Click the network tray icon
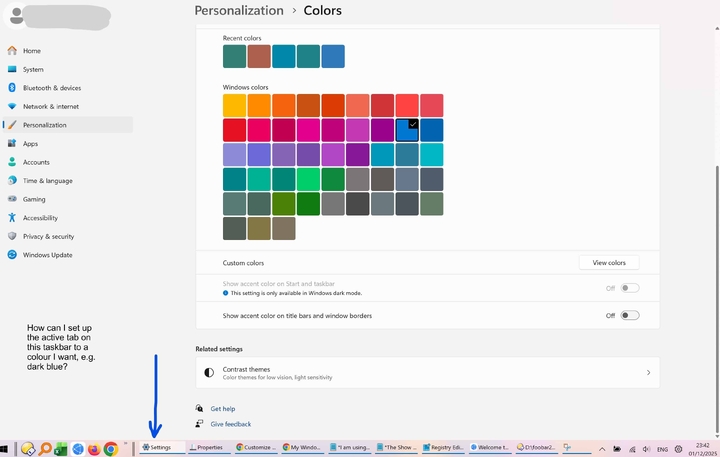720x457 pixels. point(632,449)
